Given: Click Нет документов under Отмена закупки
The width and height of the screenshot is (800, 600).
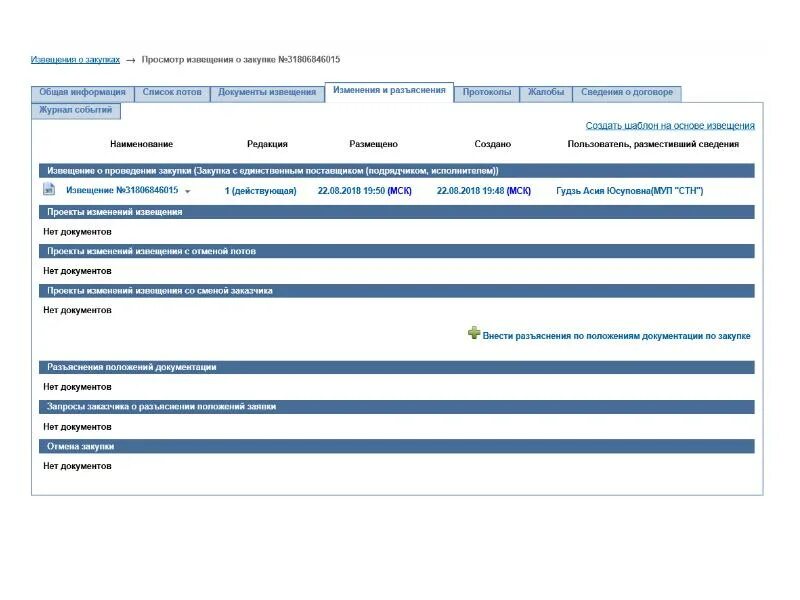Looking at the screenshot, I should [77, 466].
